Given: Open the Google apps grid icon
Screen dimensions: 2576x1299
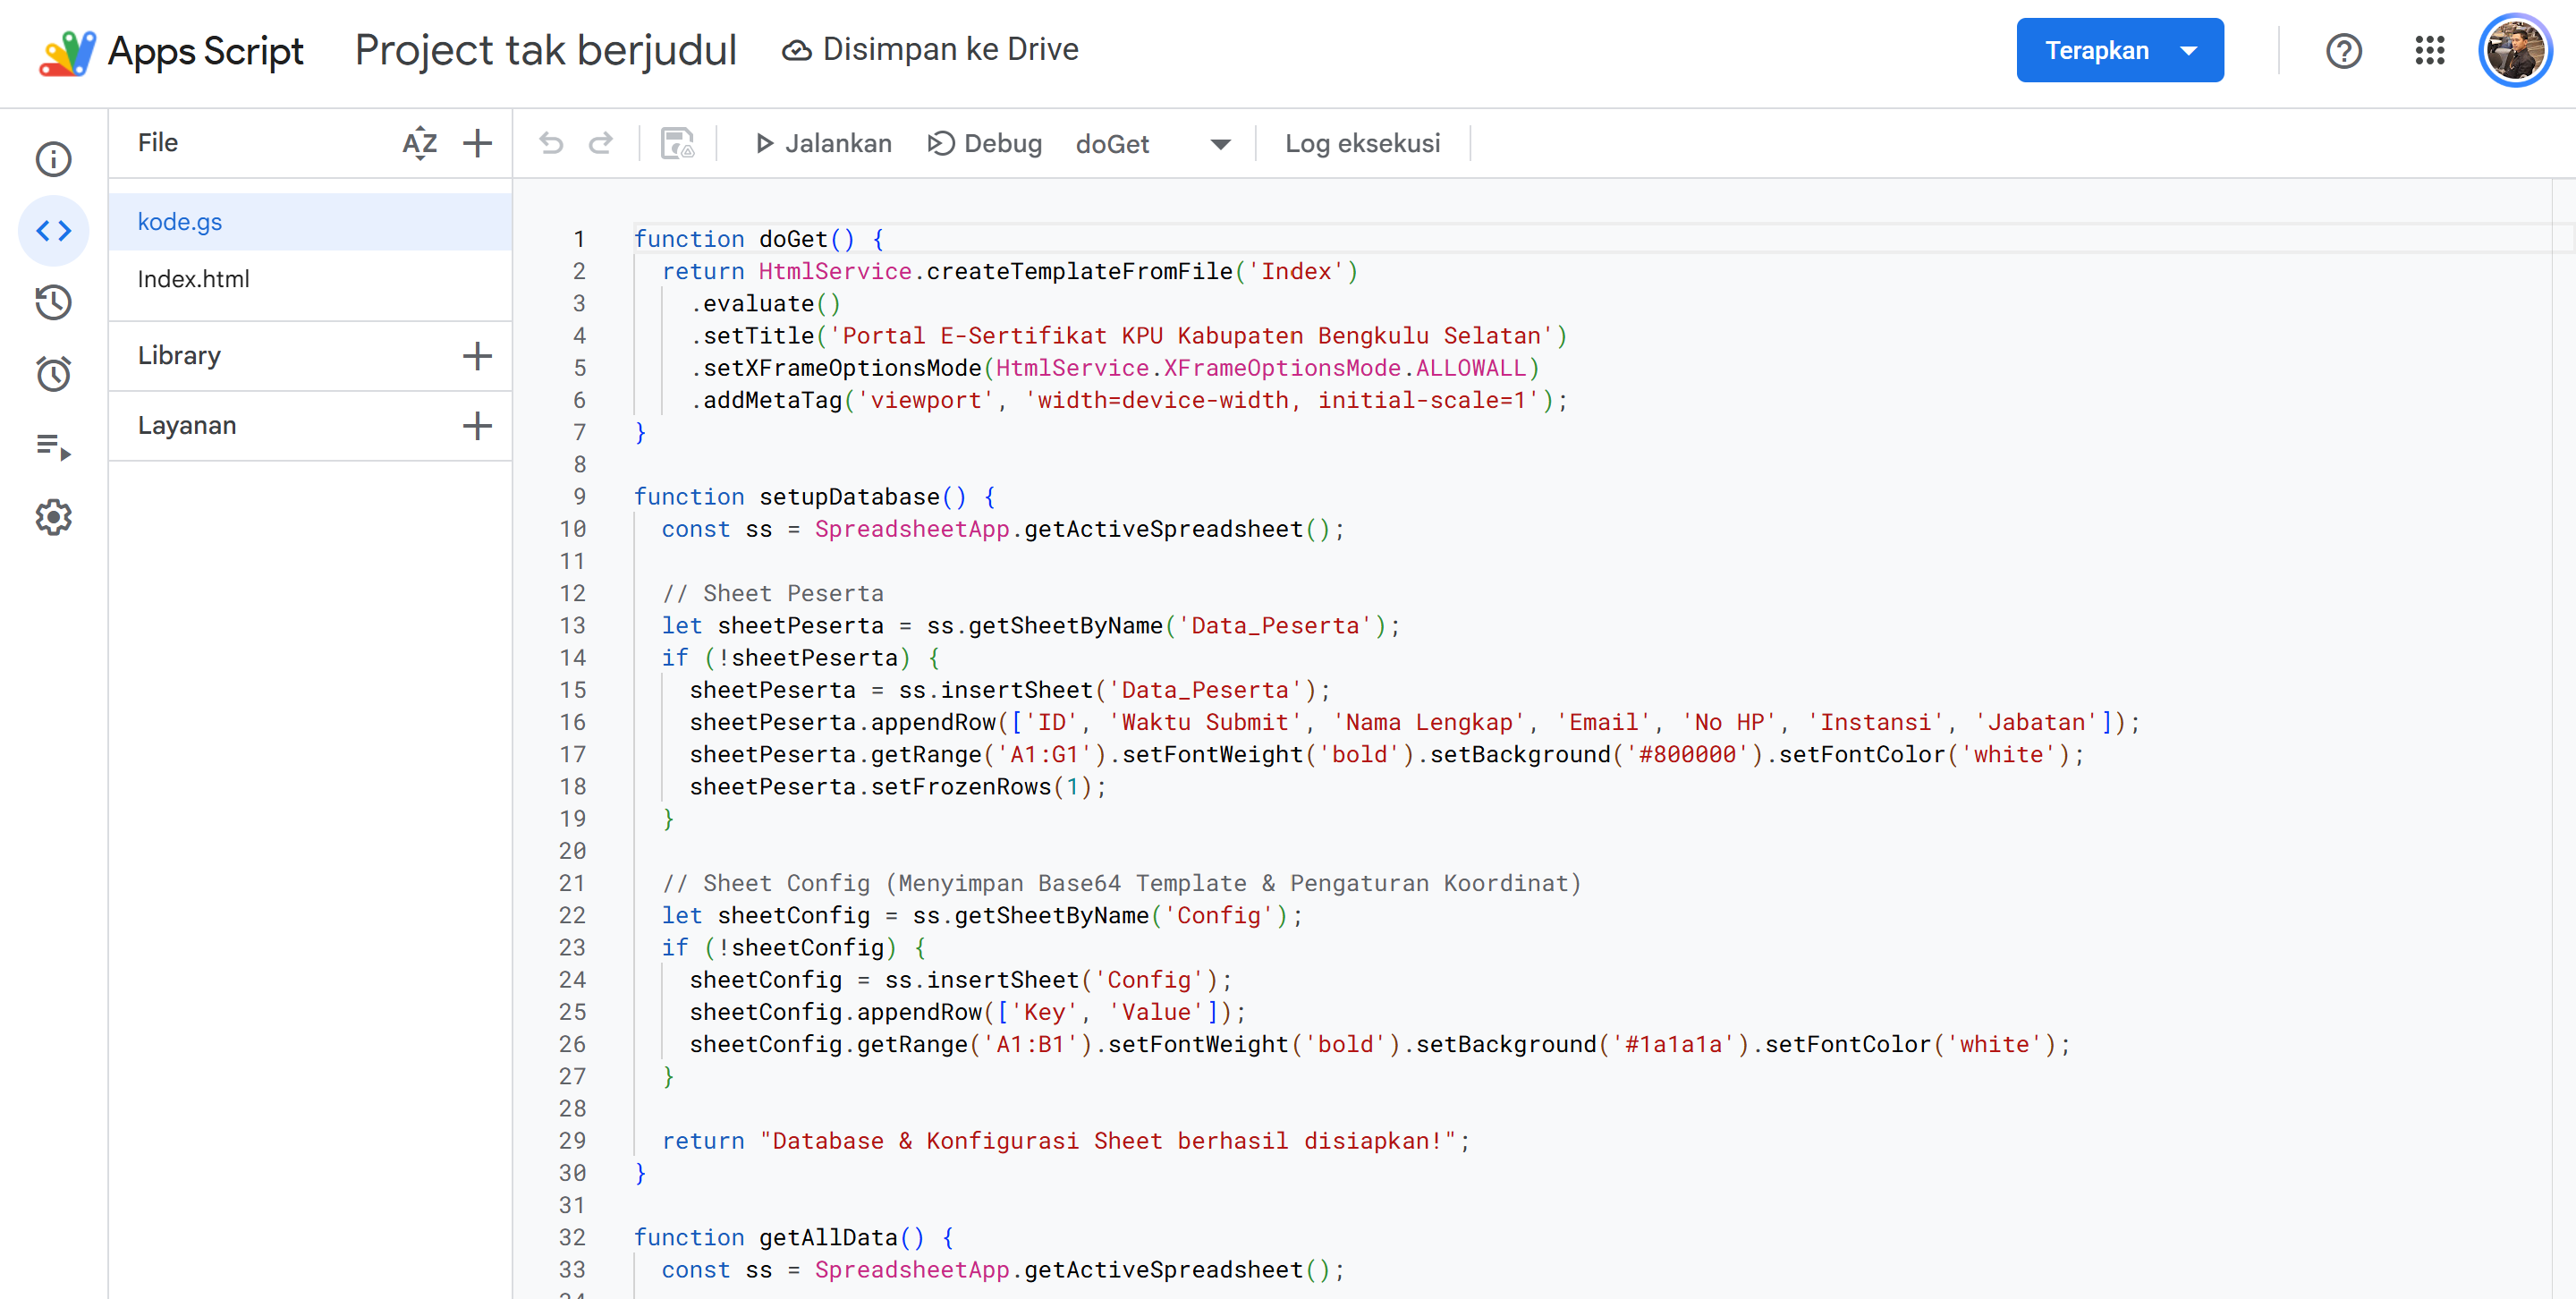Looking at the screenshot, I should pos(2430,50).
